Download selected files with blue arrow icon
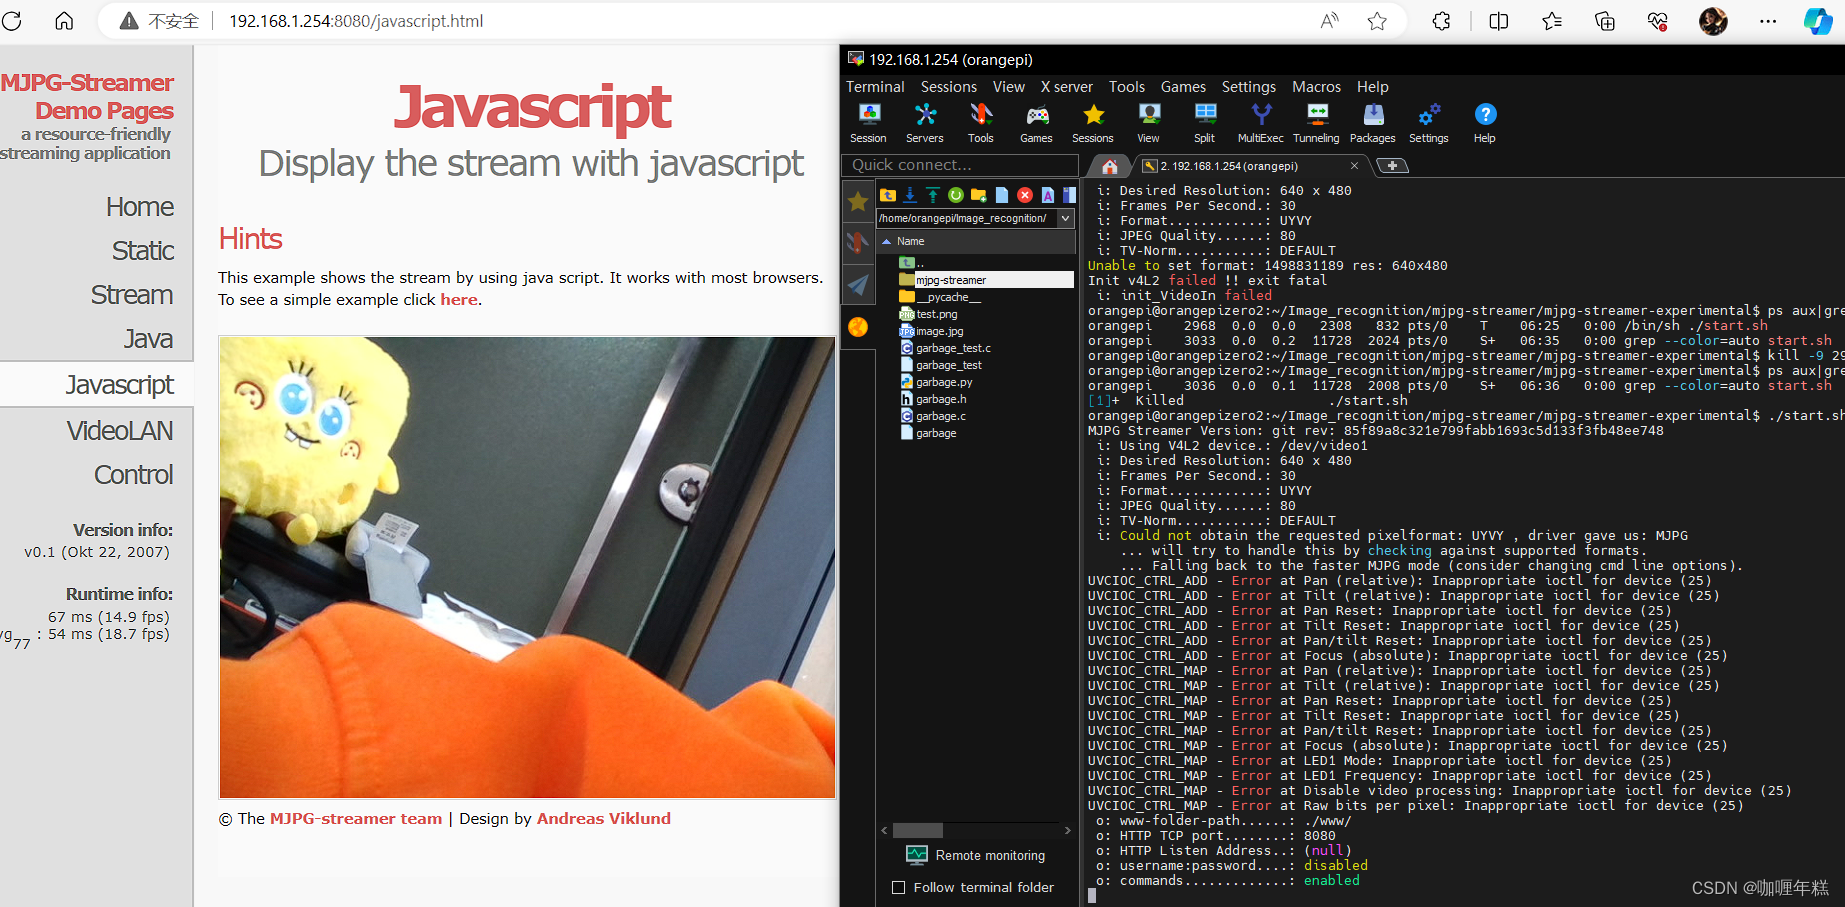 pos(910,195)
